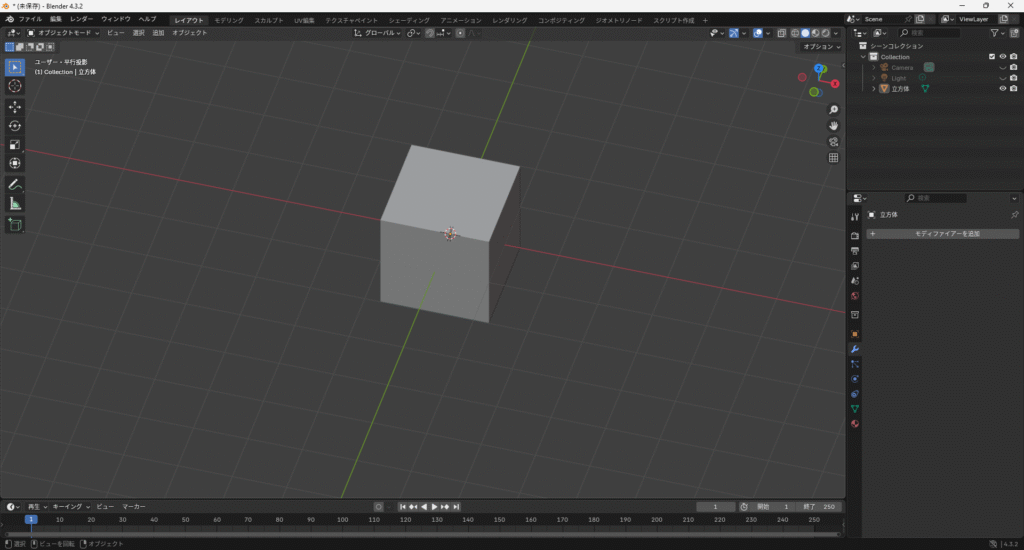Expand the Camera item in outliner
The height and width of the screenshot is (550, 1024).
[x=874, y=67]
